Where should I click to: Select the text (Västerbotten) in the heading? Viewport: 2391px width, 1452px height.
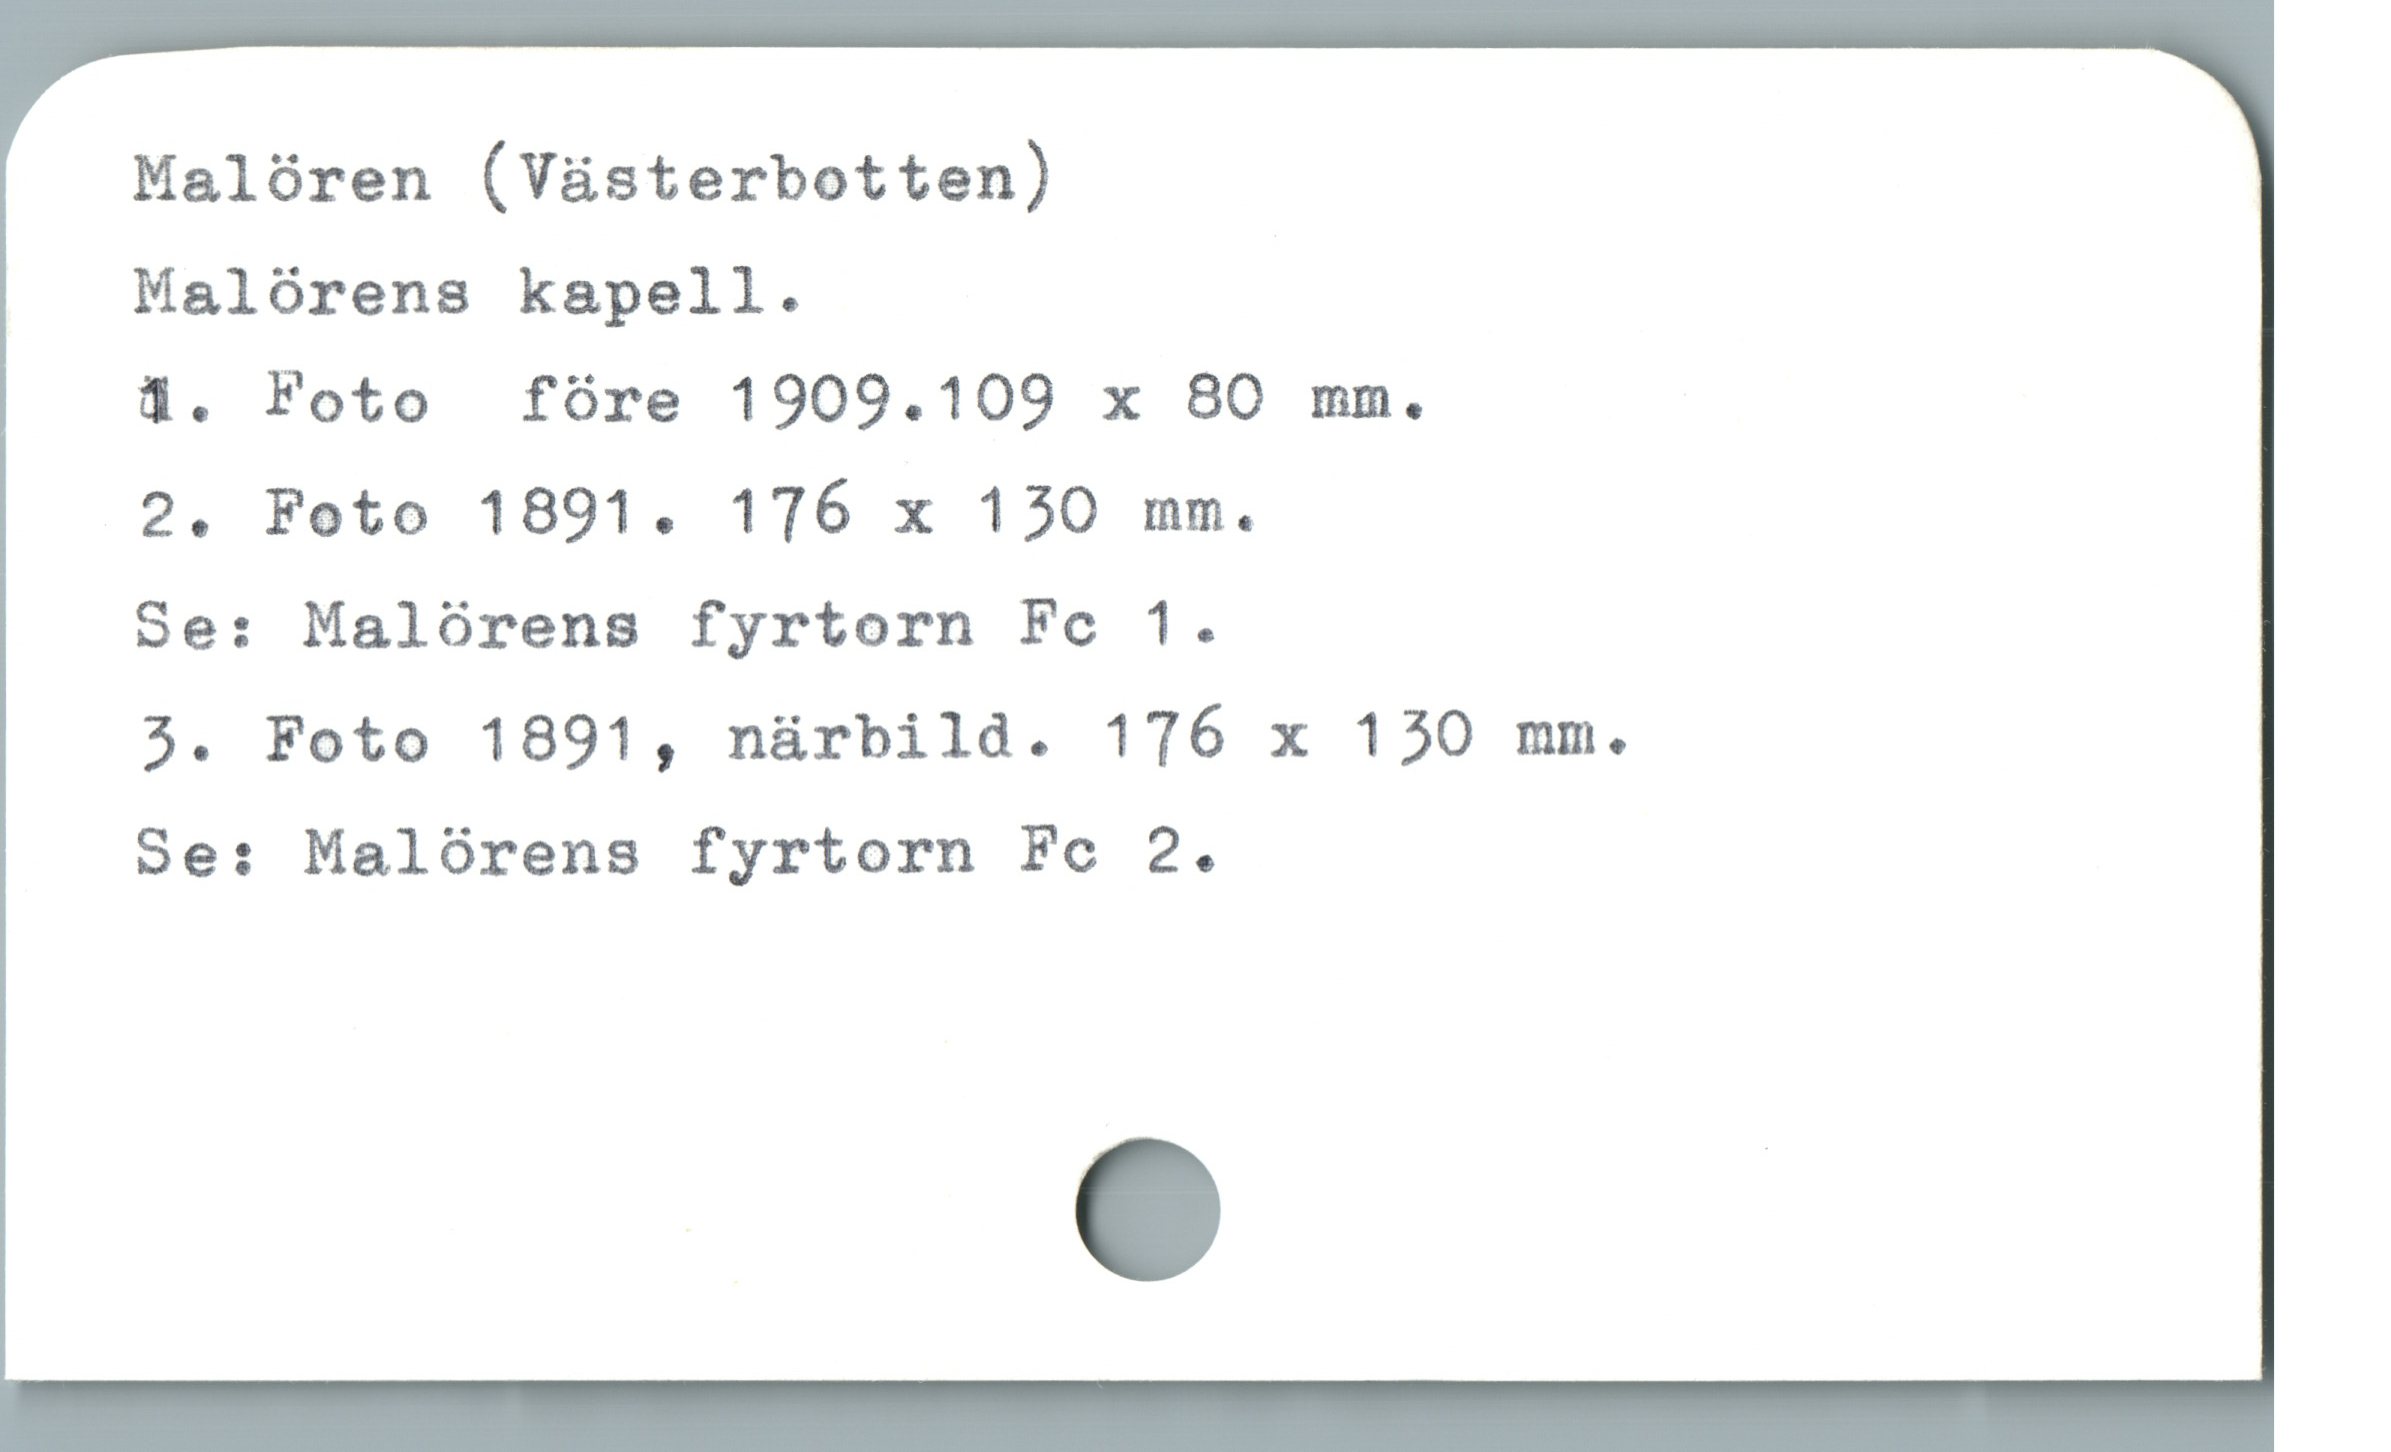(x=767, y=181)
